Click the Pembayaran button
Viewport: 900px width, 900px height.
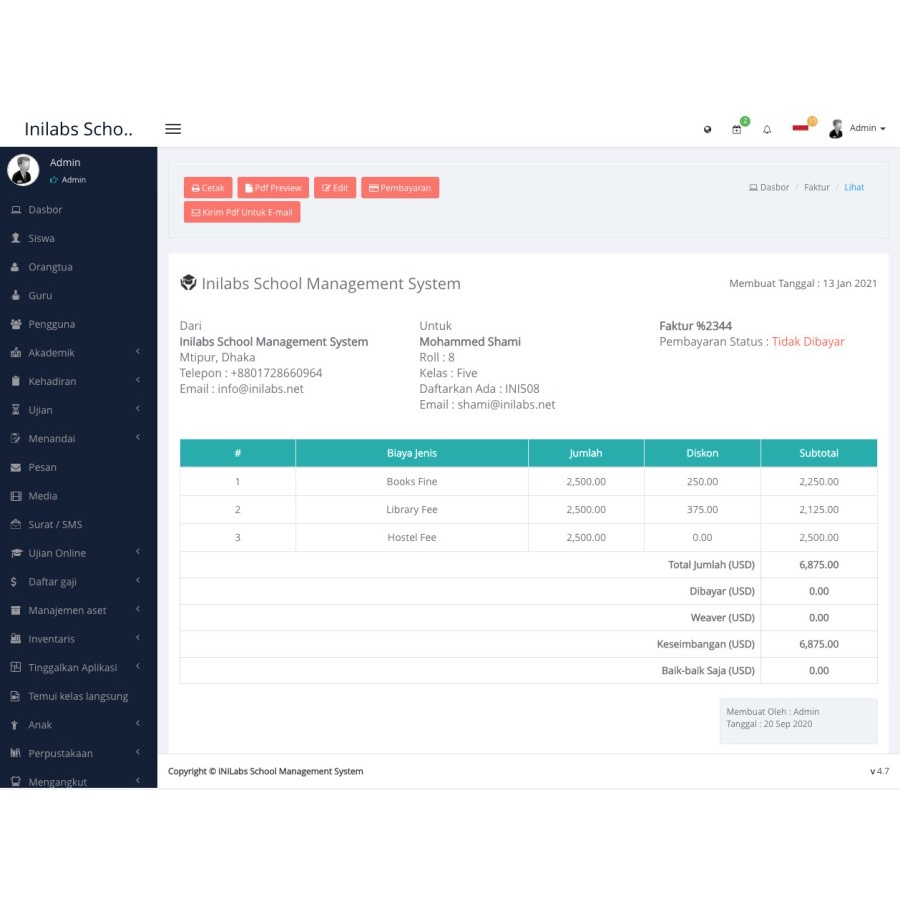click(x=400, y=187)
